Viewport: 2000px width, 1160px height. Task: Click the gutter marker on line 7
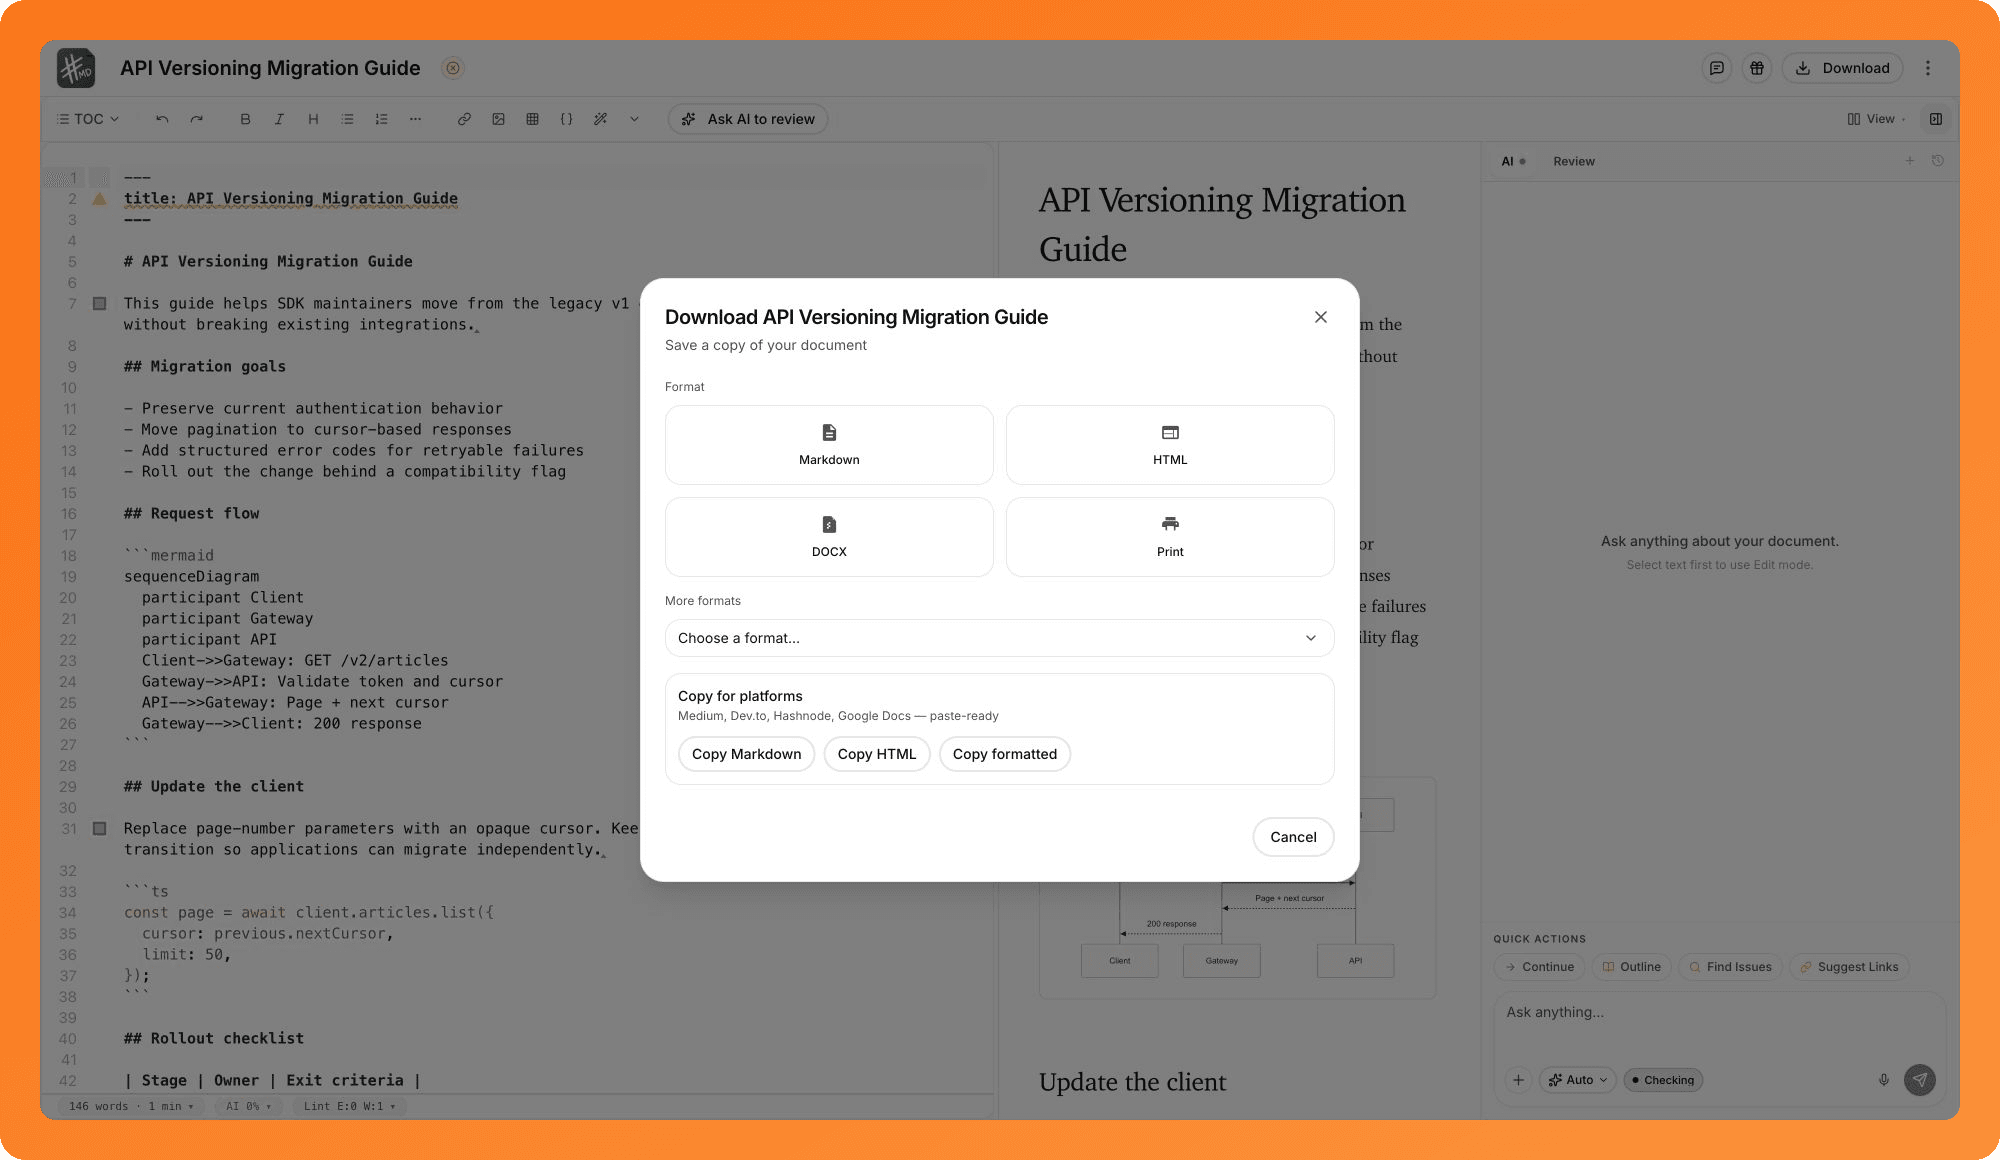tap(99, 303)
